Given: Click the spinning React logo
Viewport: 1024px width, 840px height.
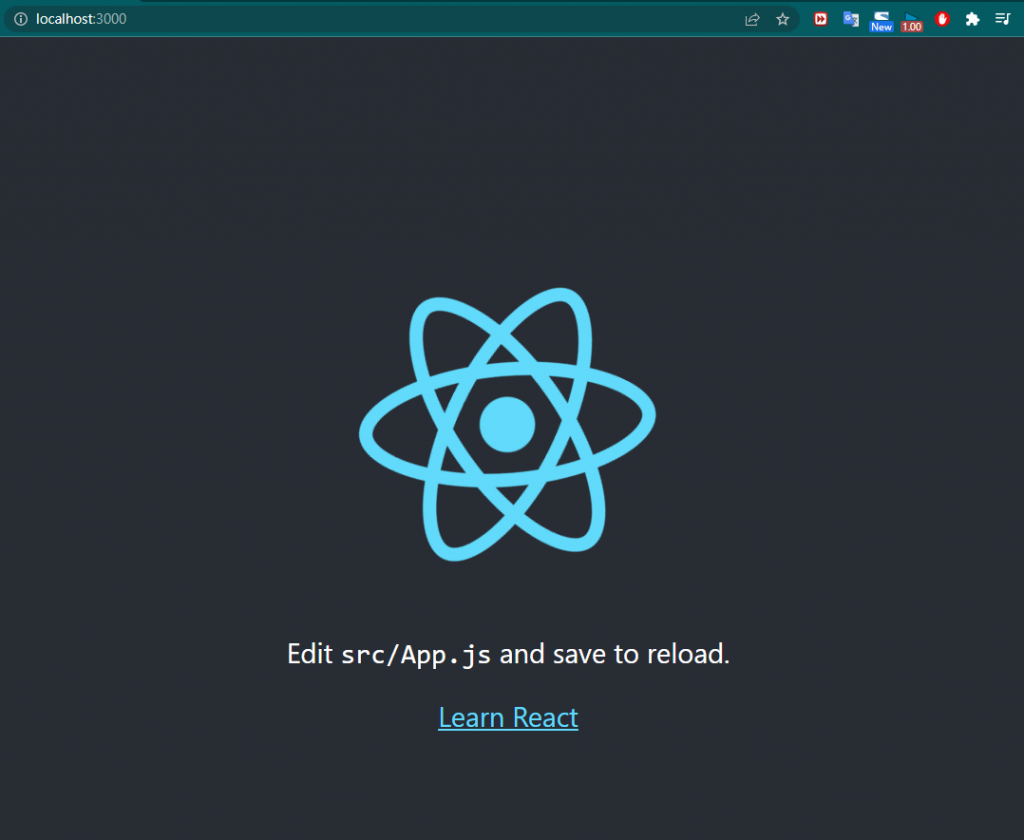Looking at the screenshot, I should coord(507,424).
